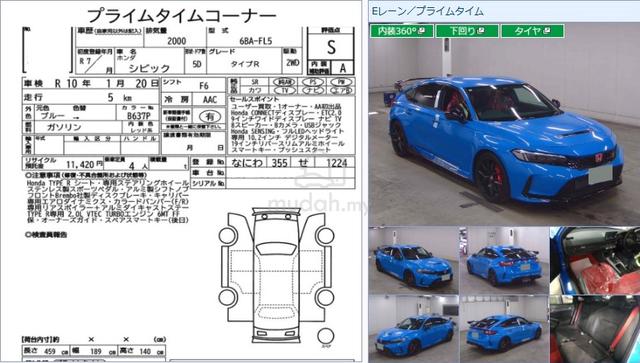Click the model code 6BA-FL5
640x363 pixels.
(256, 41)
